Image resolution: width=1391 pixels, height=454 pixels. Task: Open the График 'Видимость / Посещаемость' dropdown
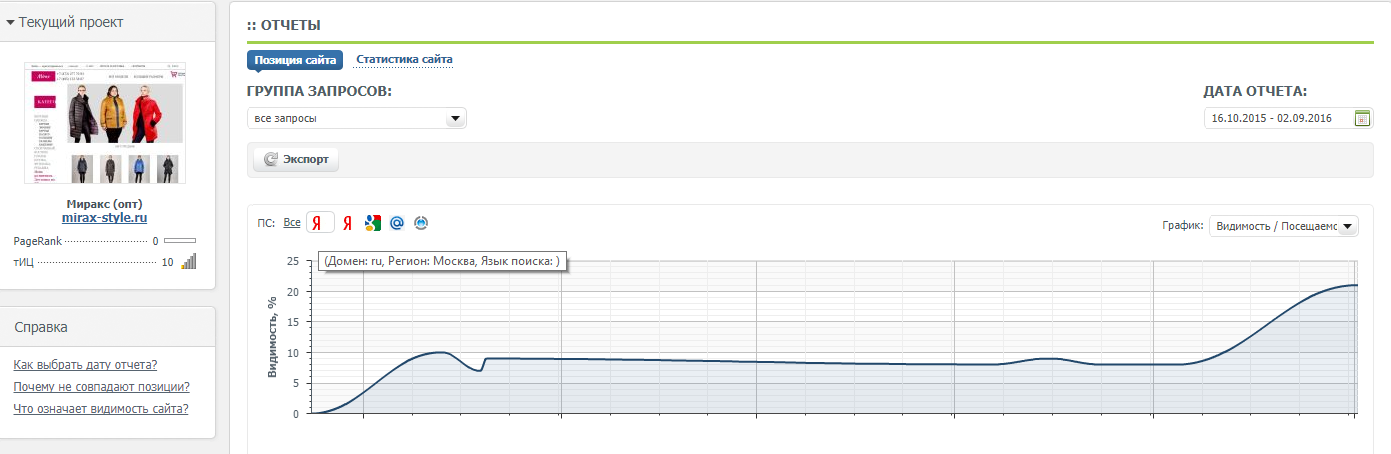pyautogui.click(x=1284, y=226)
